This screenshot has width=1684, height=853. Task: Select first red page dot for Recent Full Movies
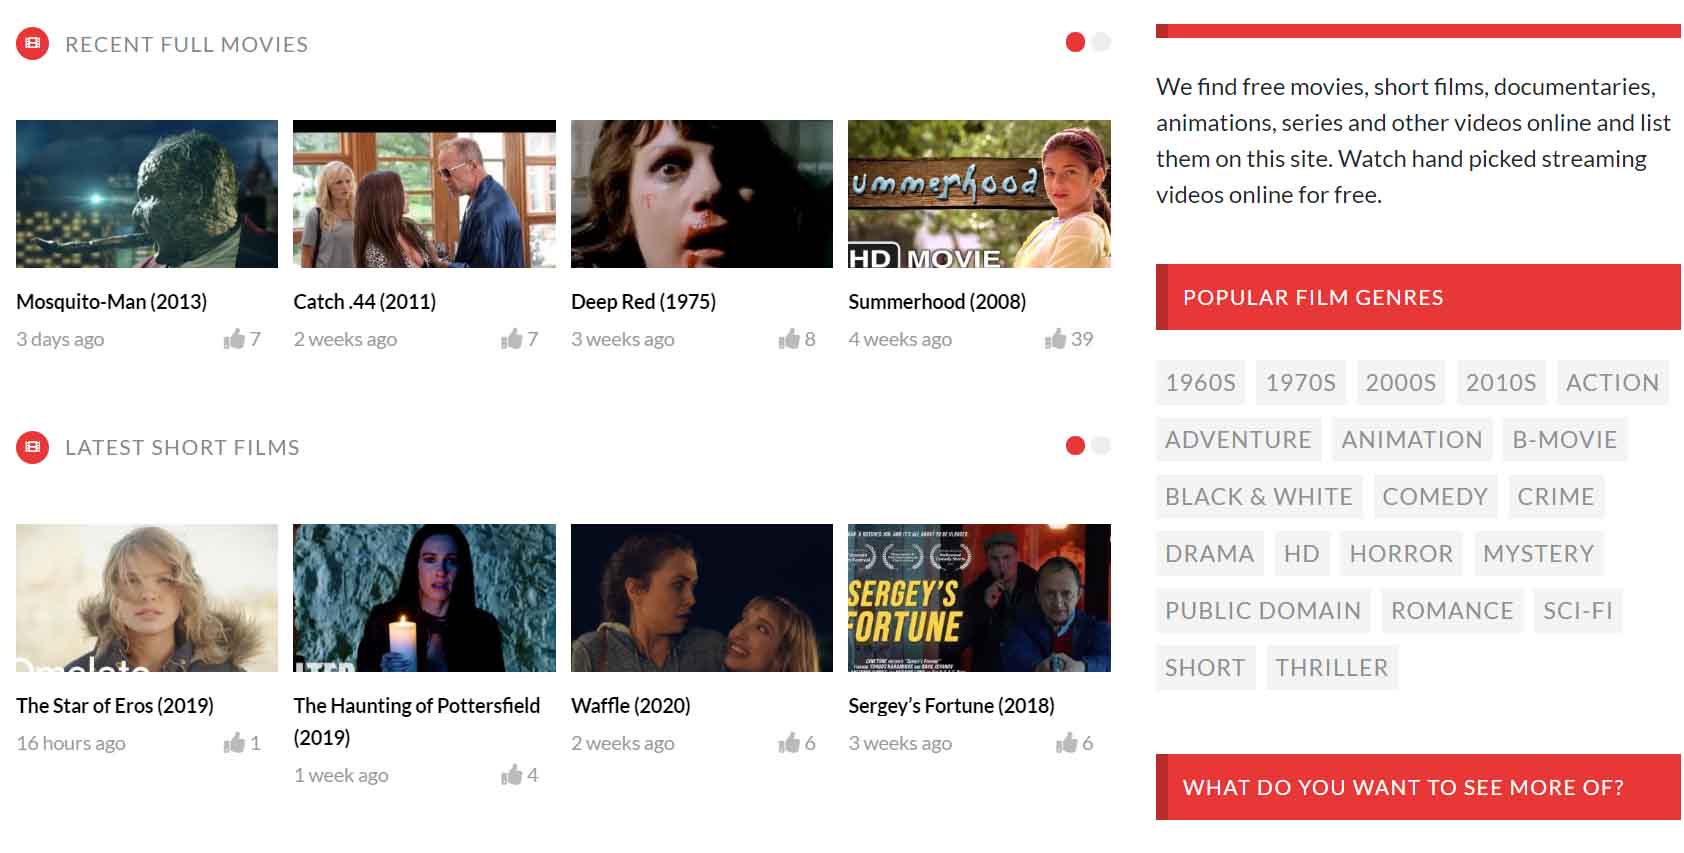pyautogui.click(x=1075, y=42)
